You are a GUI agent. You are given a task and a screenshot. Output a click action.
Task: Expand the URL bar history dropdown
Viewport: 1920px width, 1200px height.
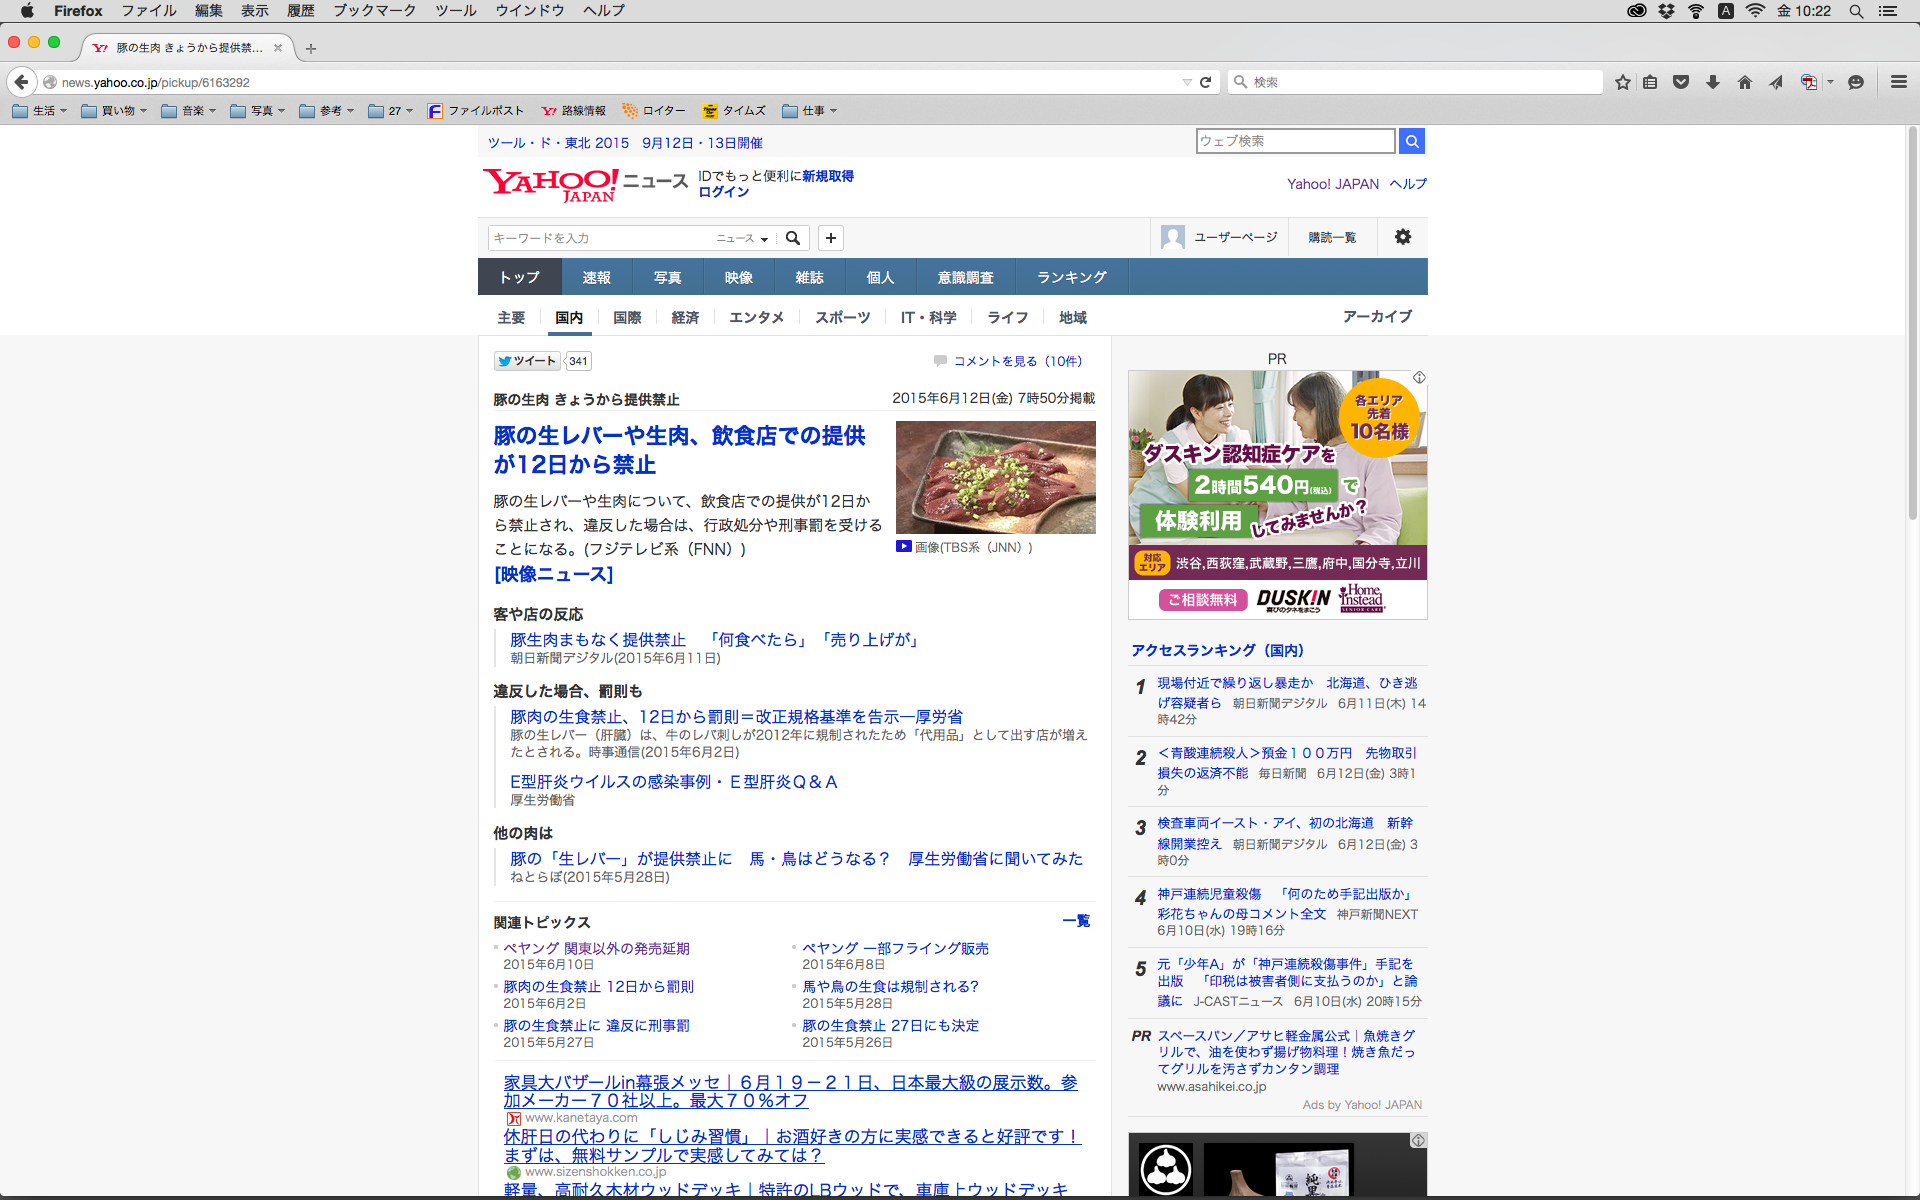[x=1187, y=82]
